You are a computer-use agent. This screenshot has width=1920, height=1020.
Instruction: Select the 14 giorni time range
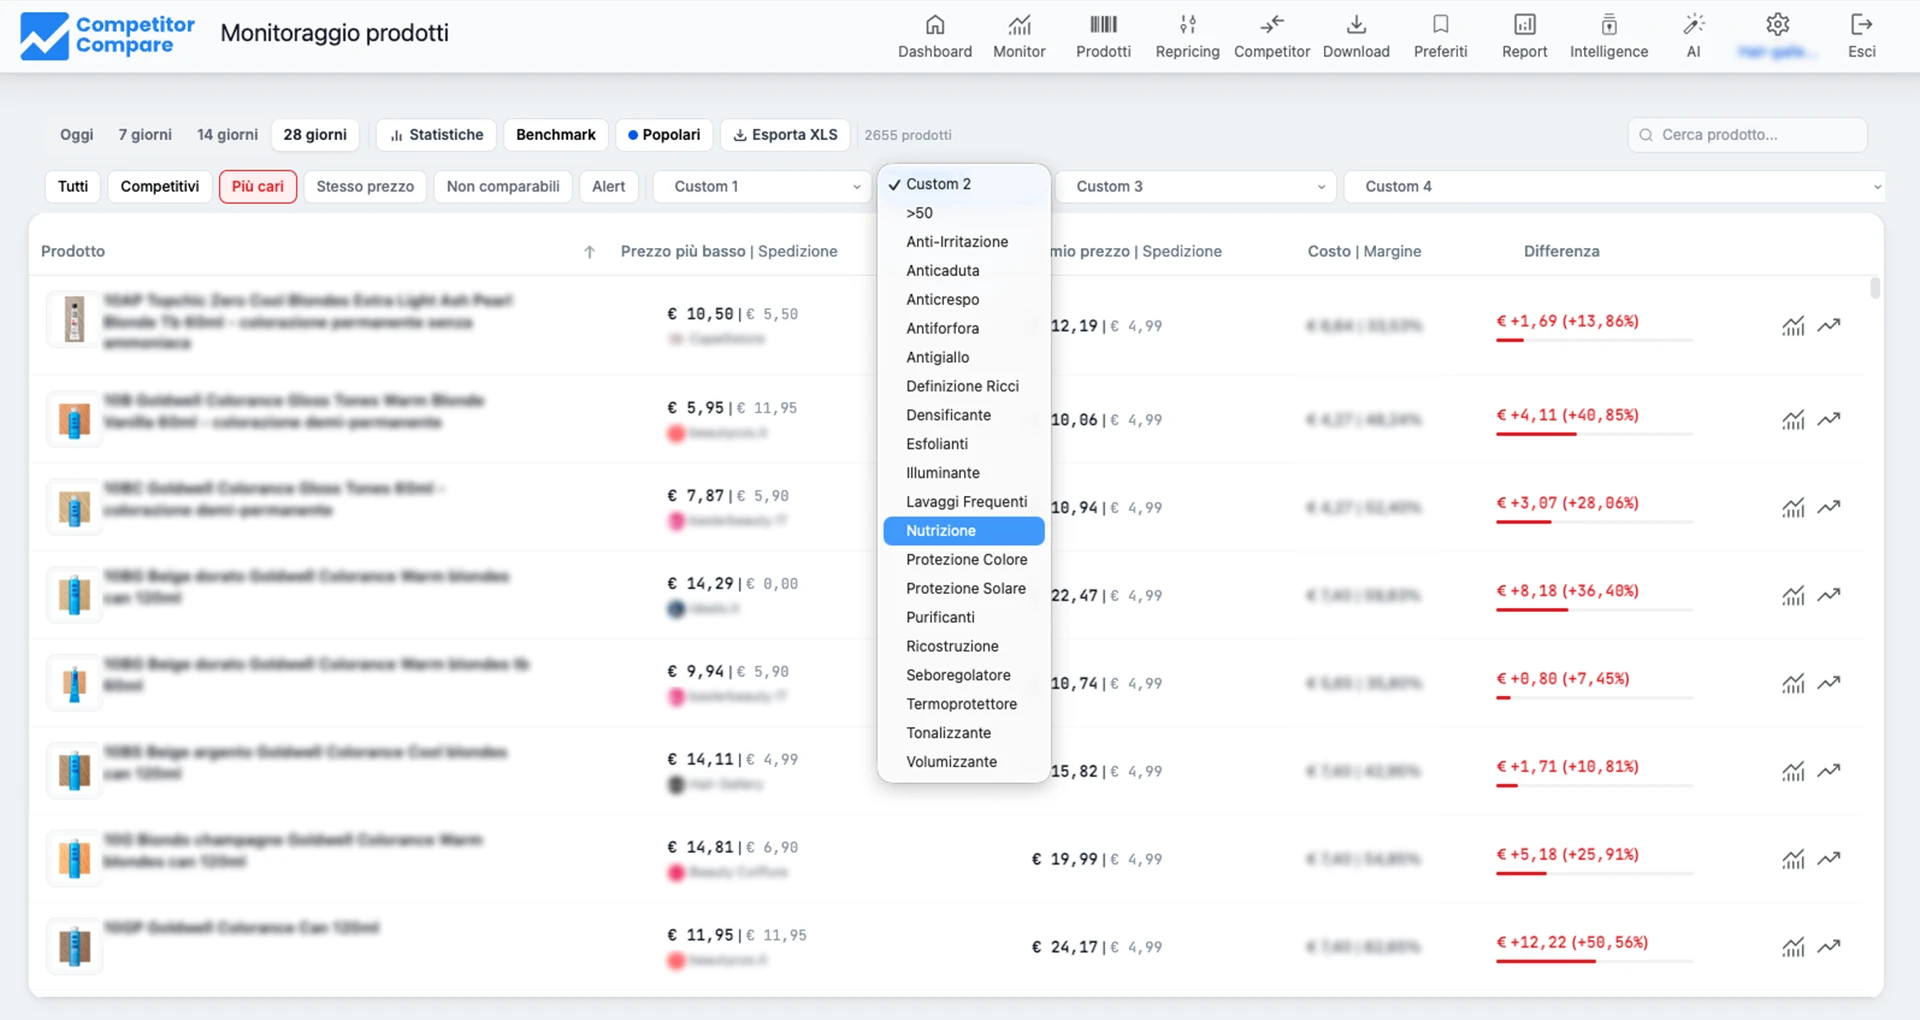(x=227, y=135)
